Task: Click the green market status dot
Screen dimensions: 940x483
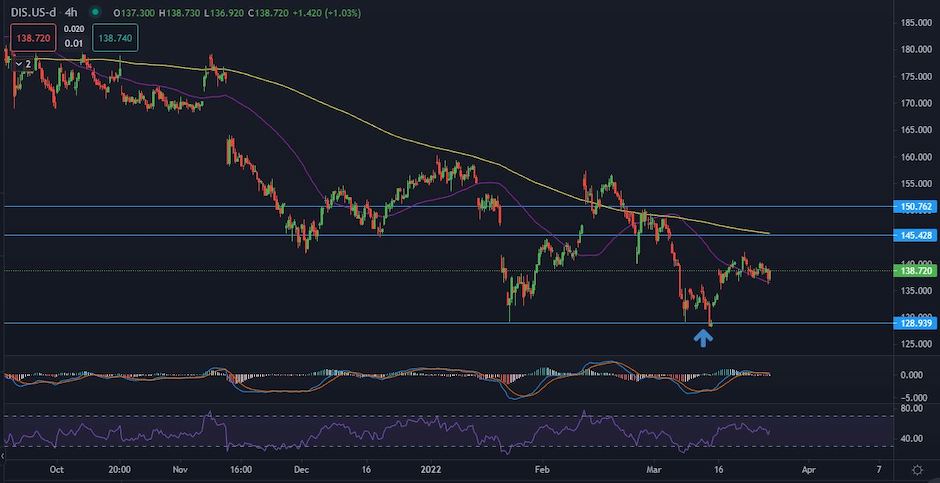Action: [95, 12]
